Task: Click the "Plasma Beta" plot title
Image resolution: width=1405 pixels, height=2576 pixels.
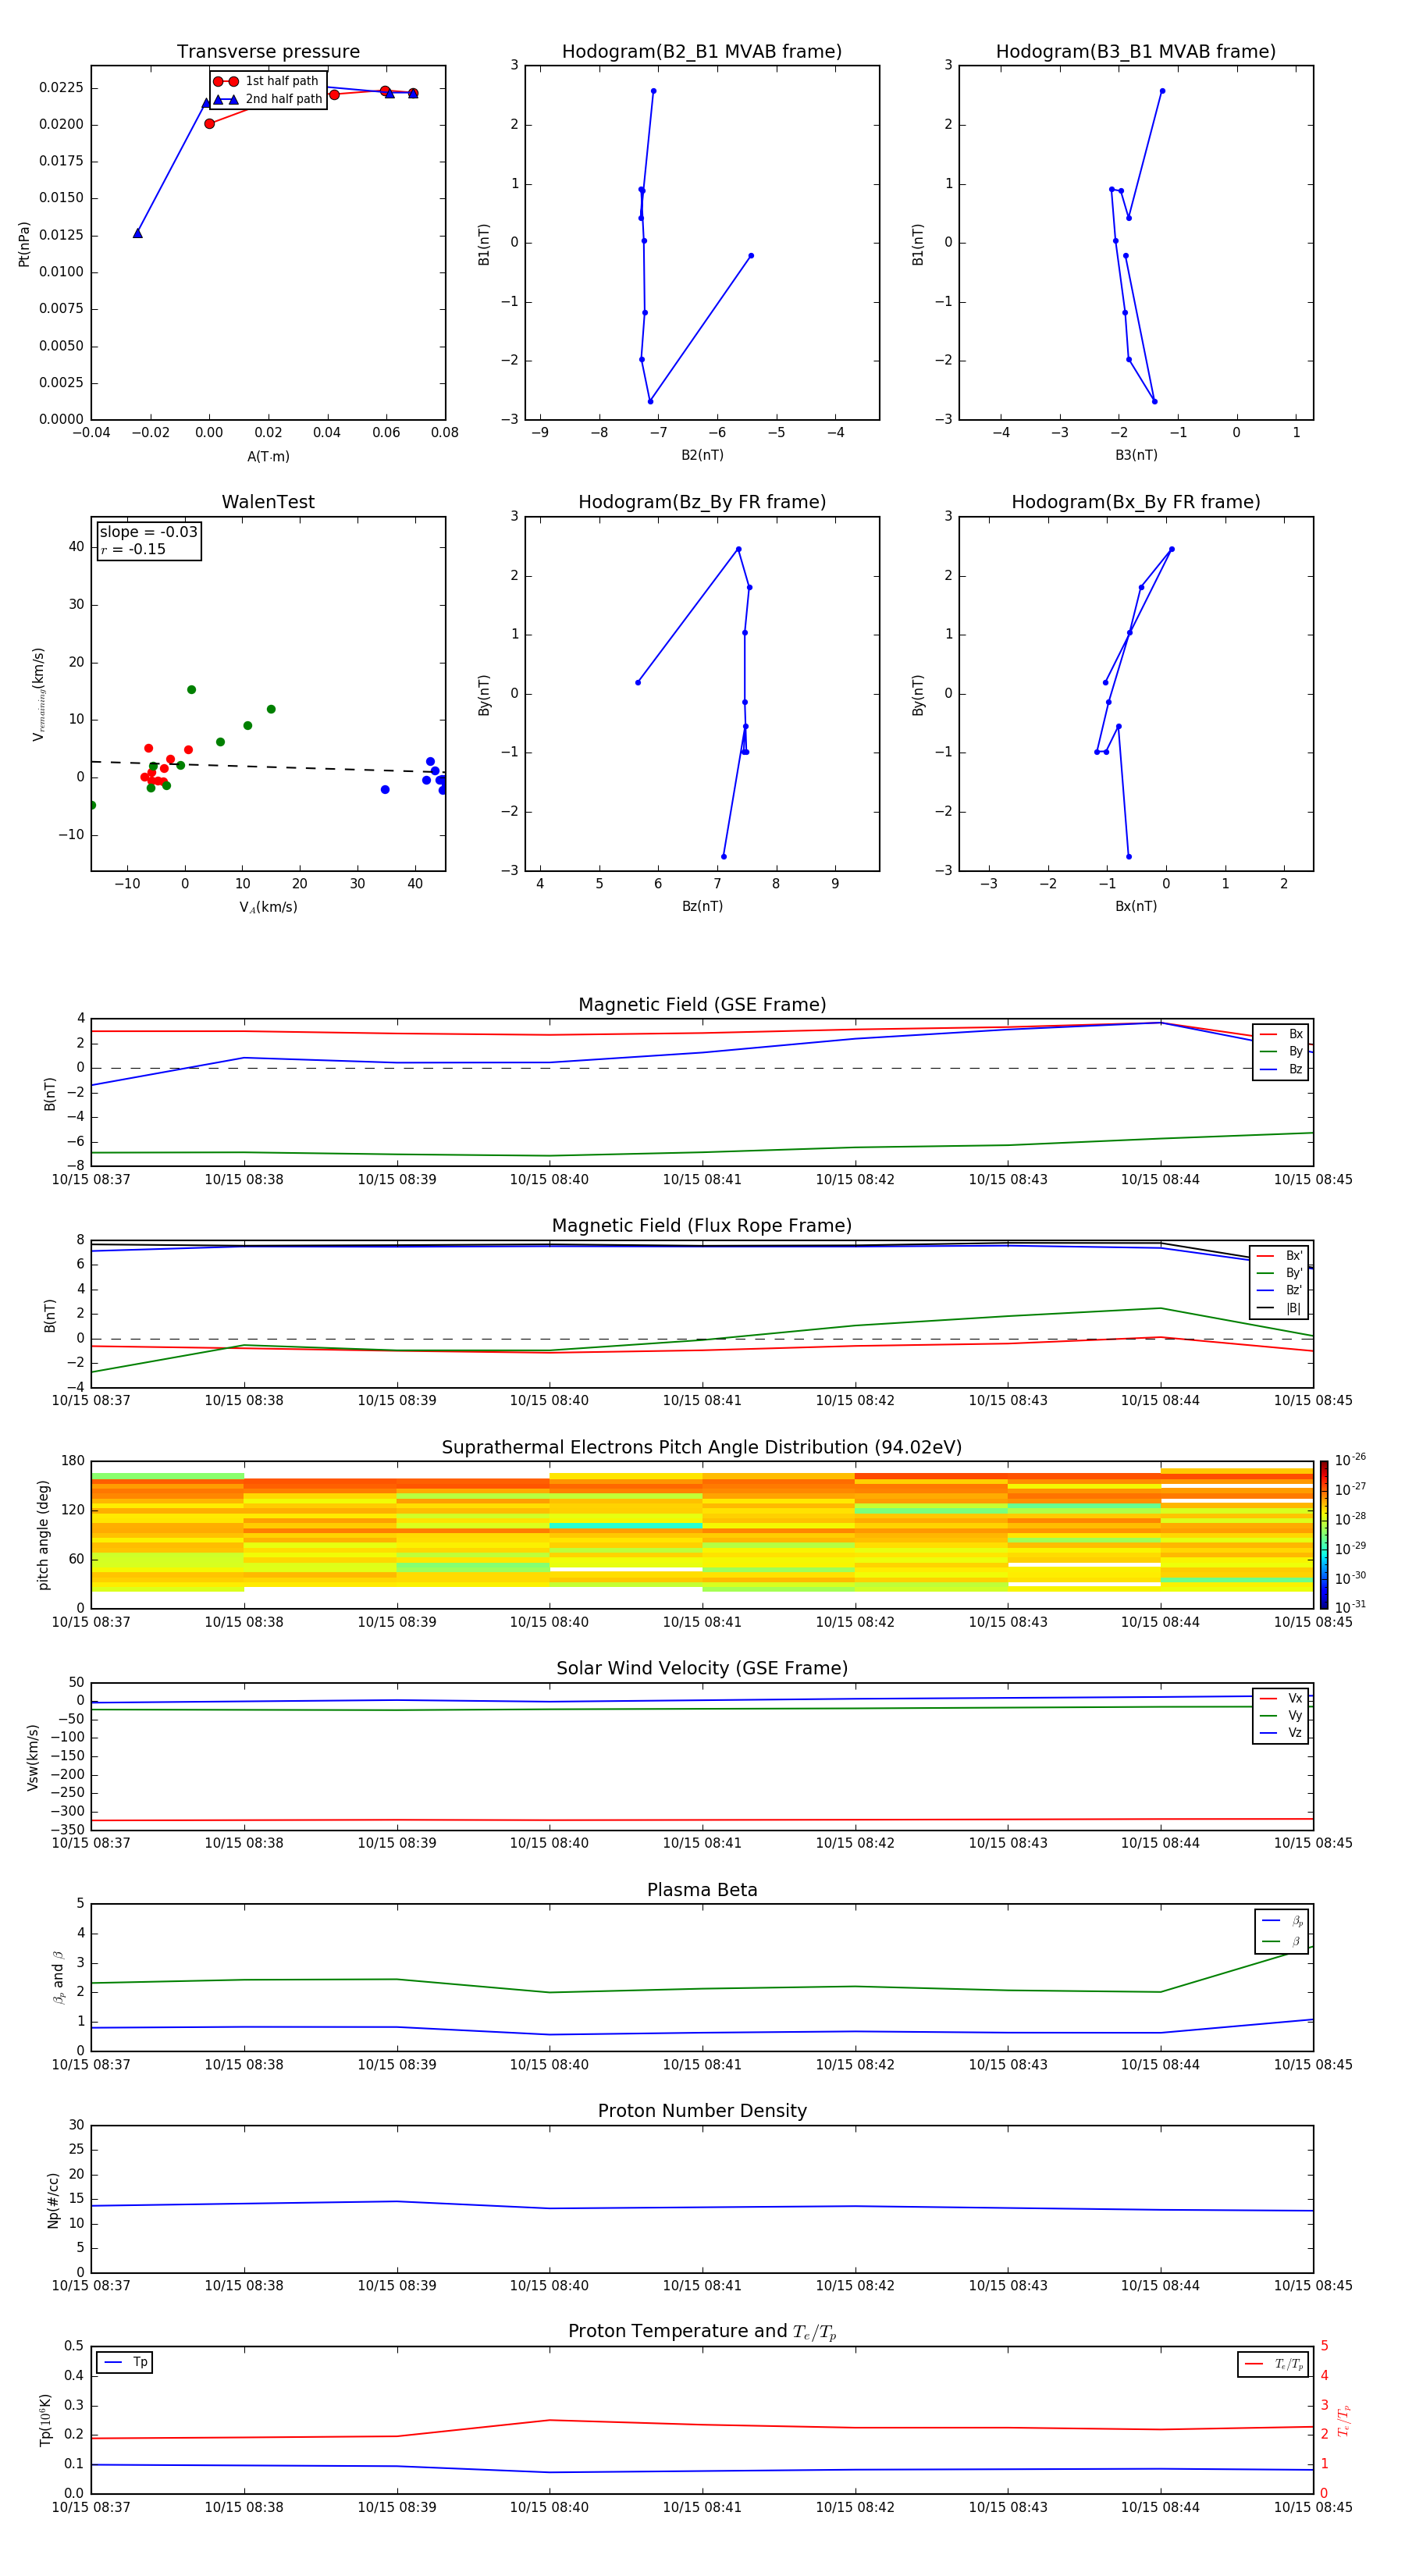Action: (702, 1890)
